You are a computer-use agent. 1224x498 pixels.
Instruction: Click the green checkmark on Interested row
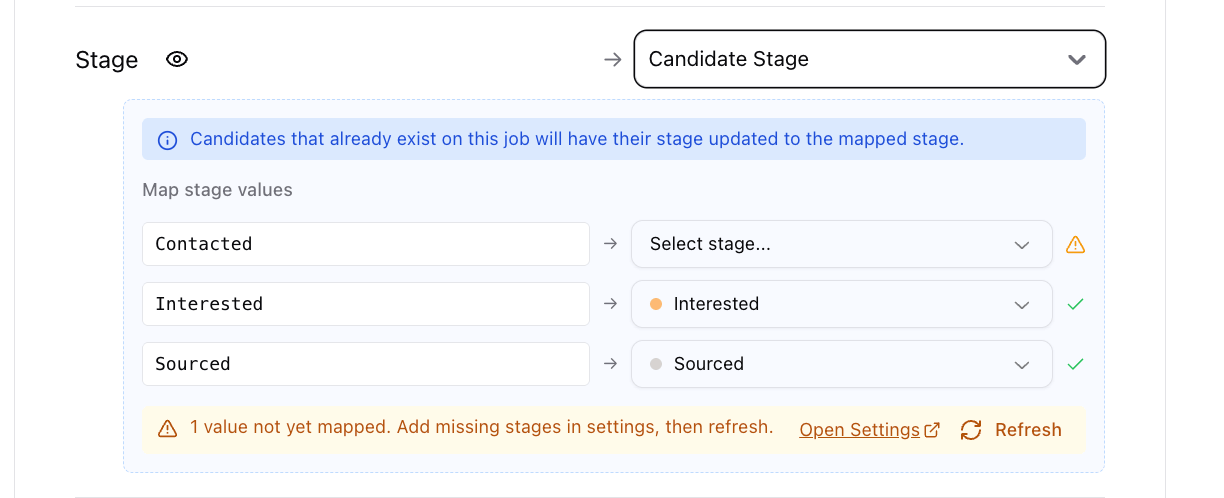pos(1075,304)
